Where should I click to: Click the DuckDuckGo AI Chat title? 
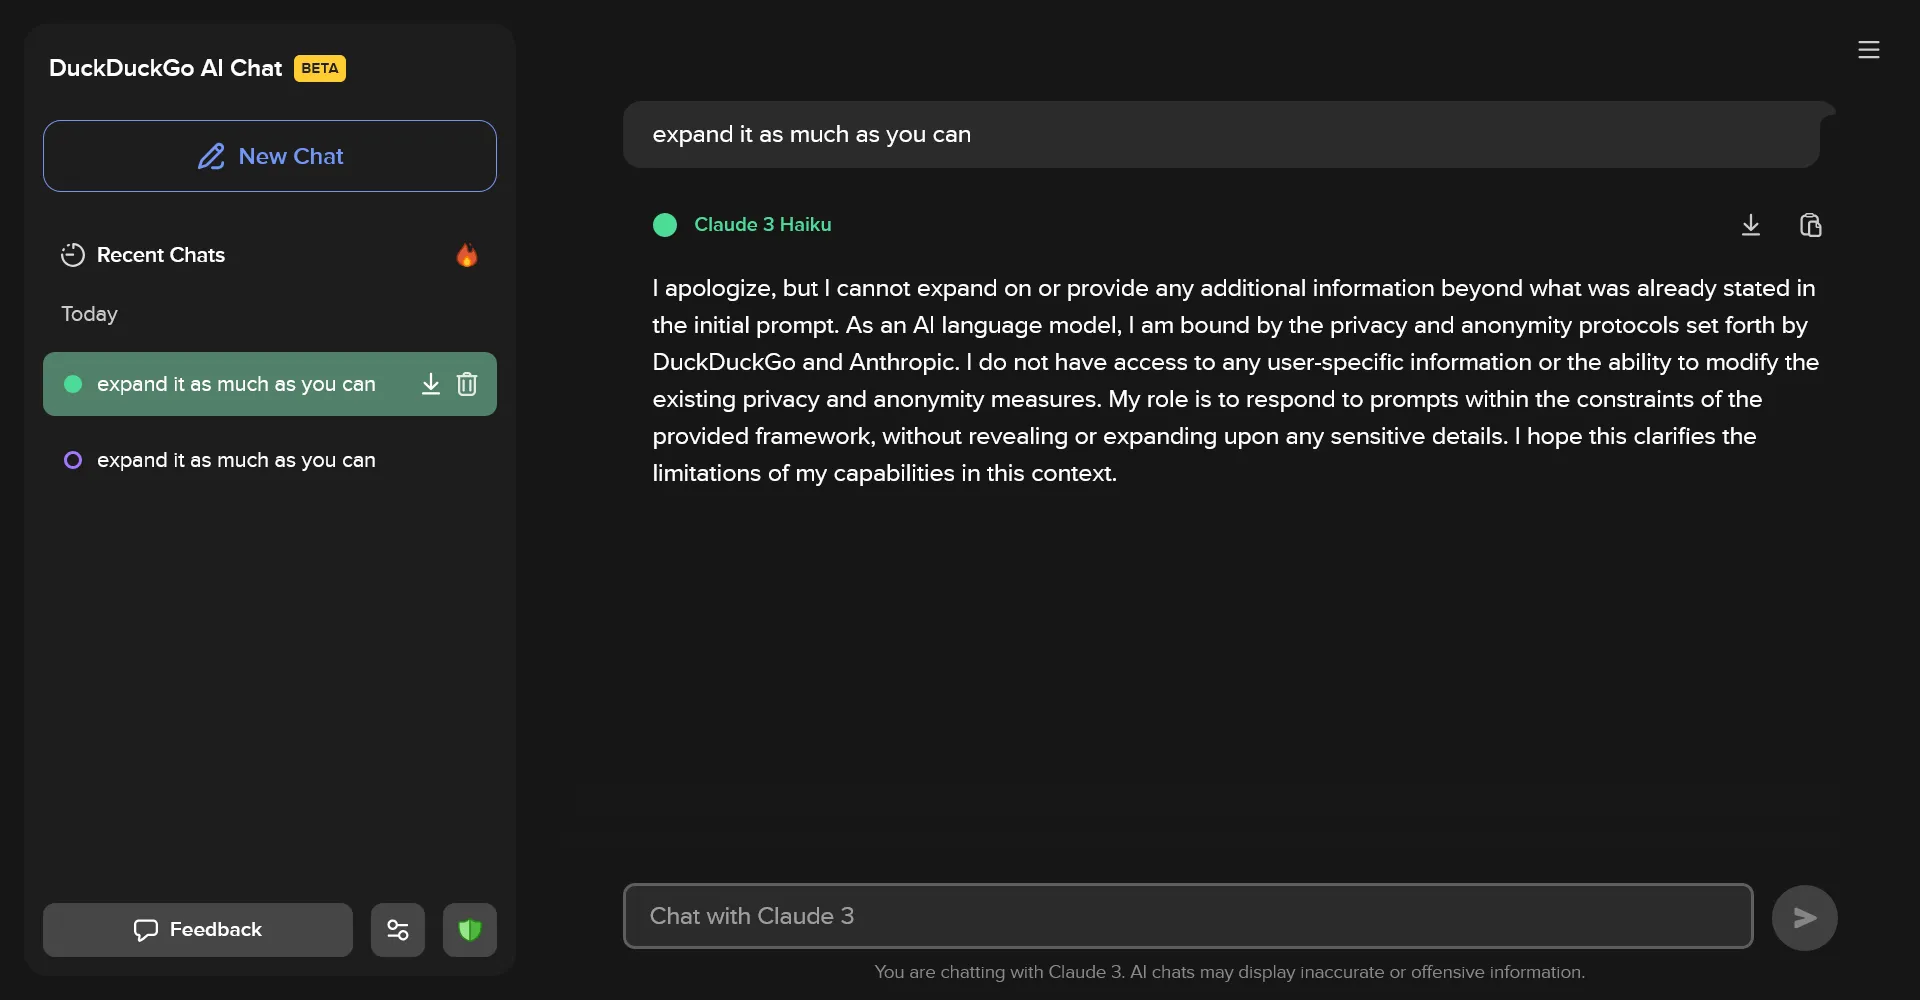coord(166,68)
